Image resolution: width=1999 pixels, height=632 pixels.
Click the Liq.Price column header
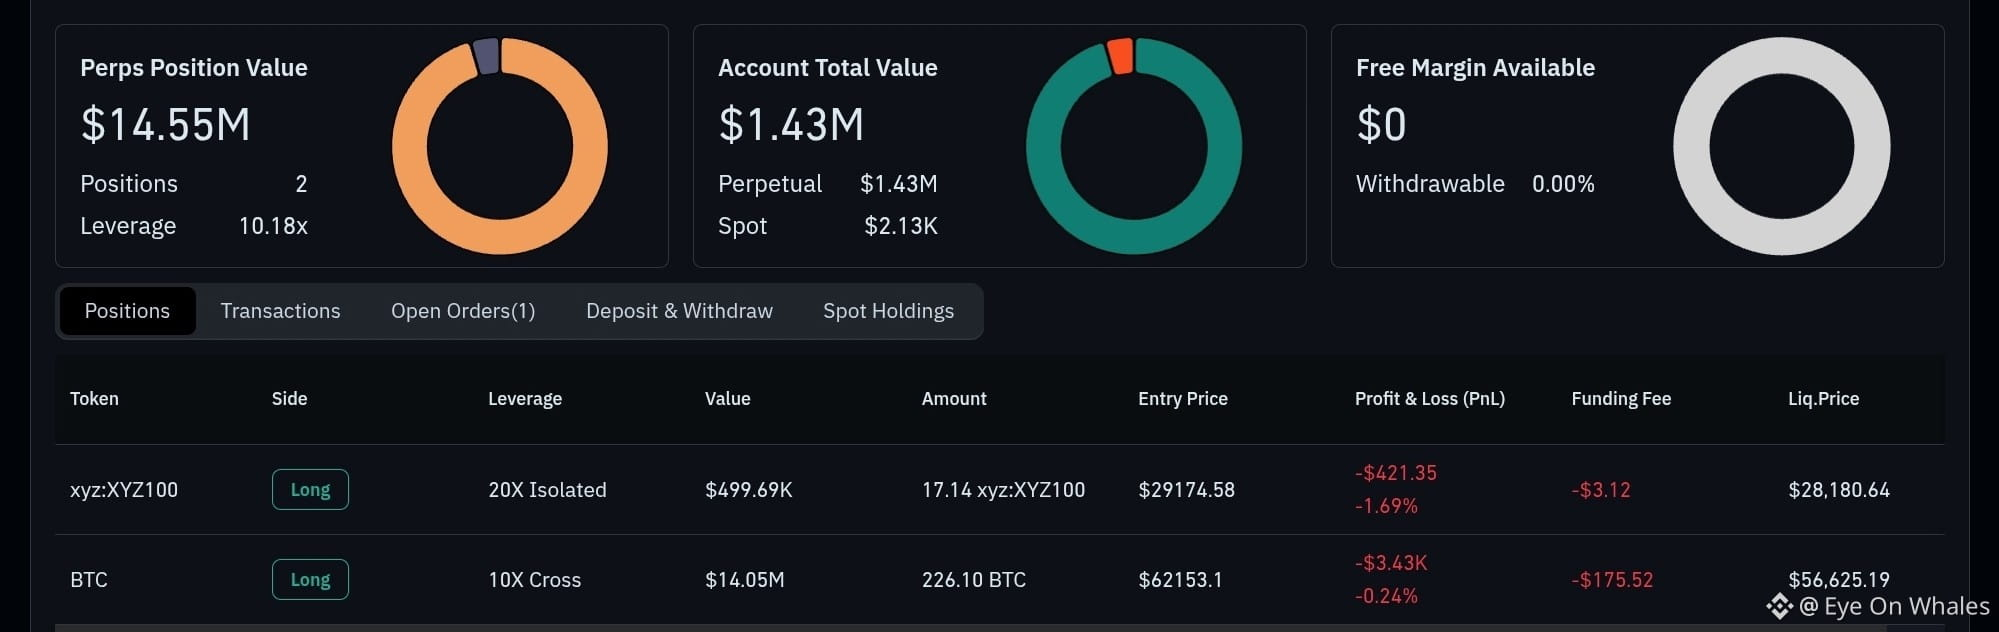coord(1823,398)
